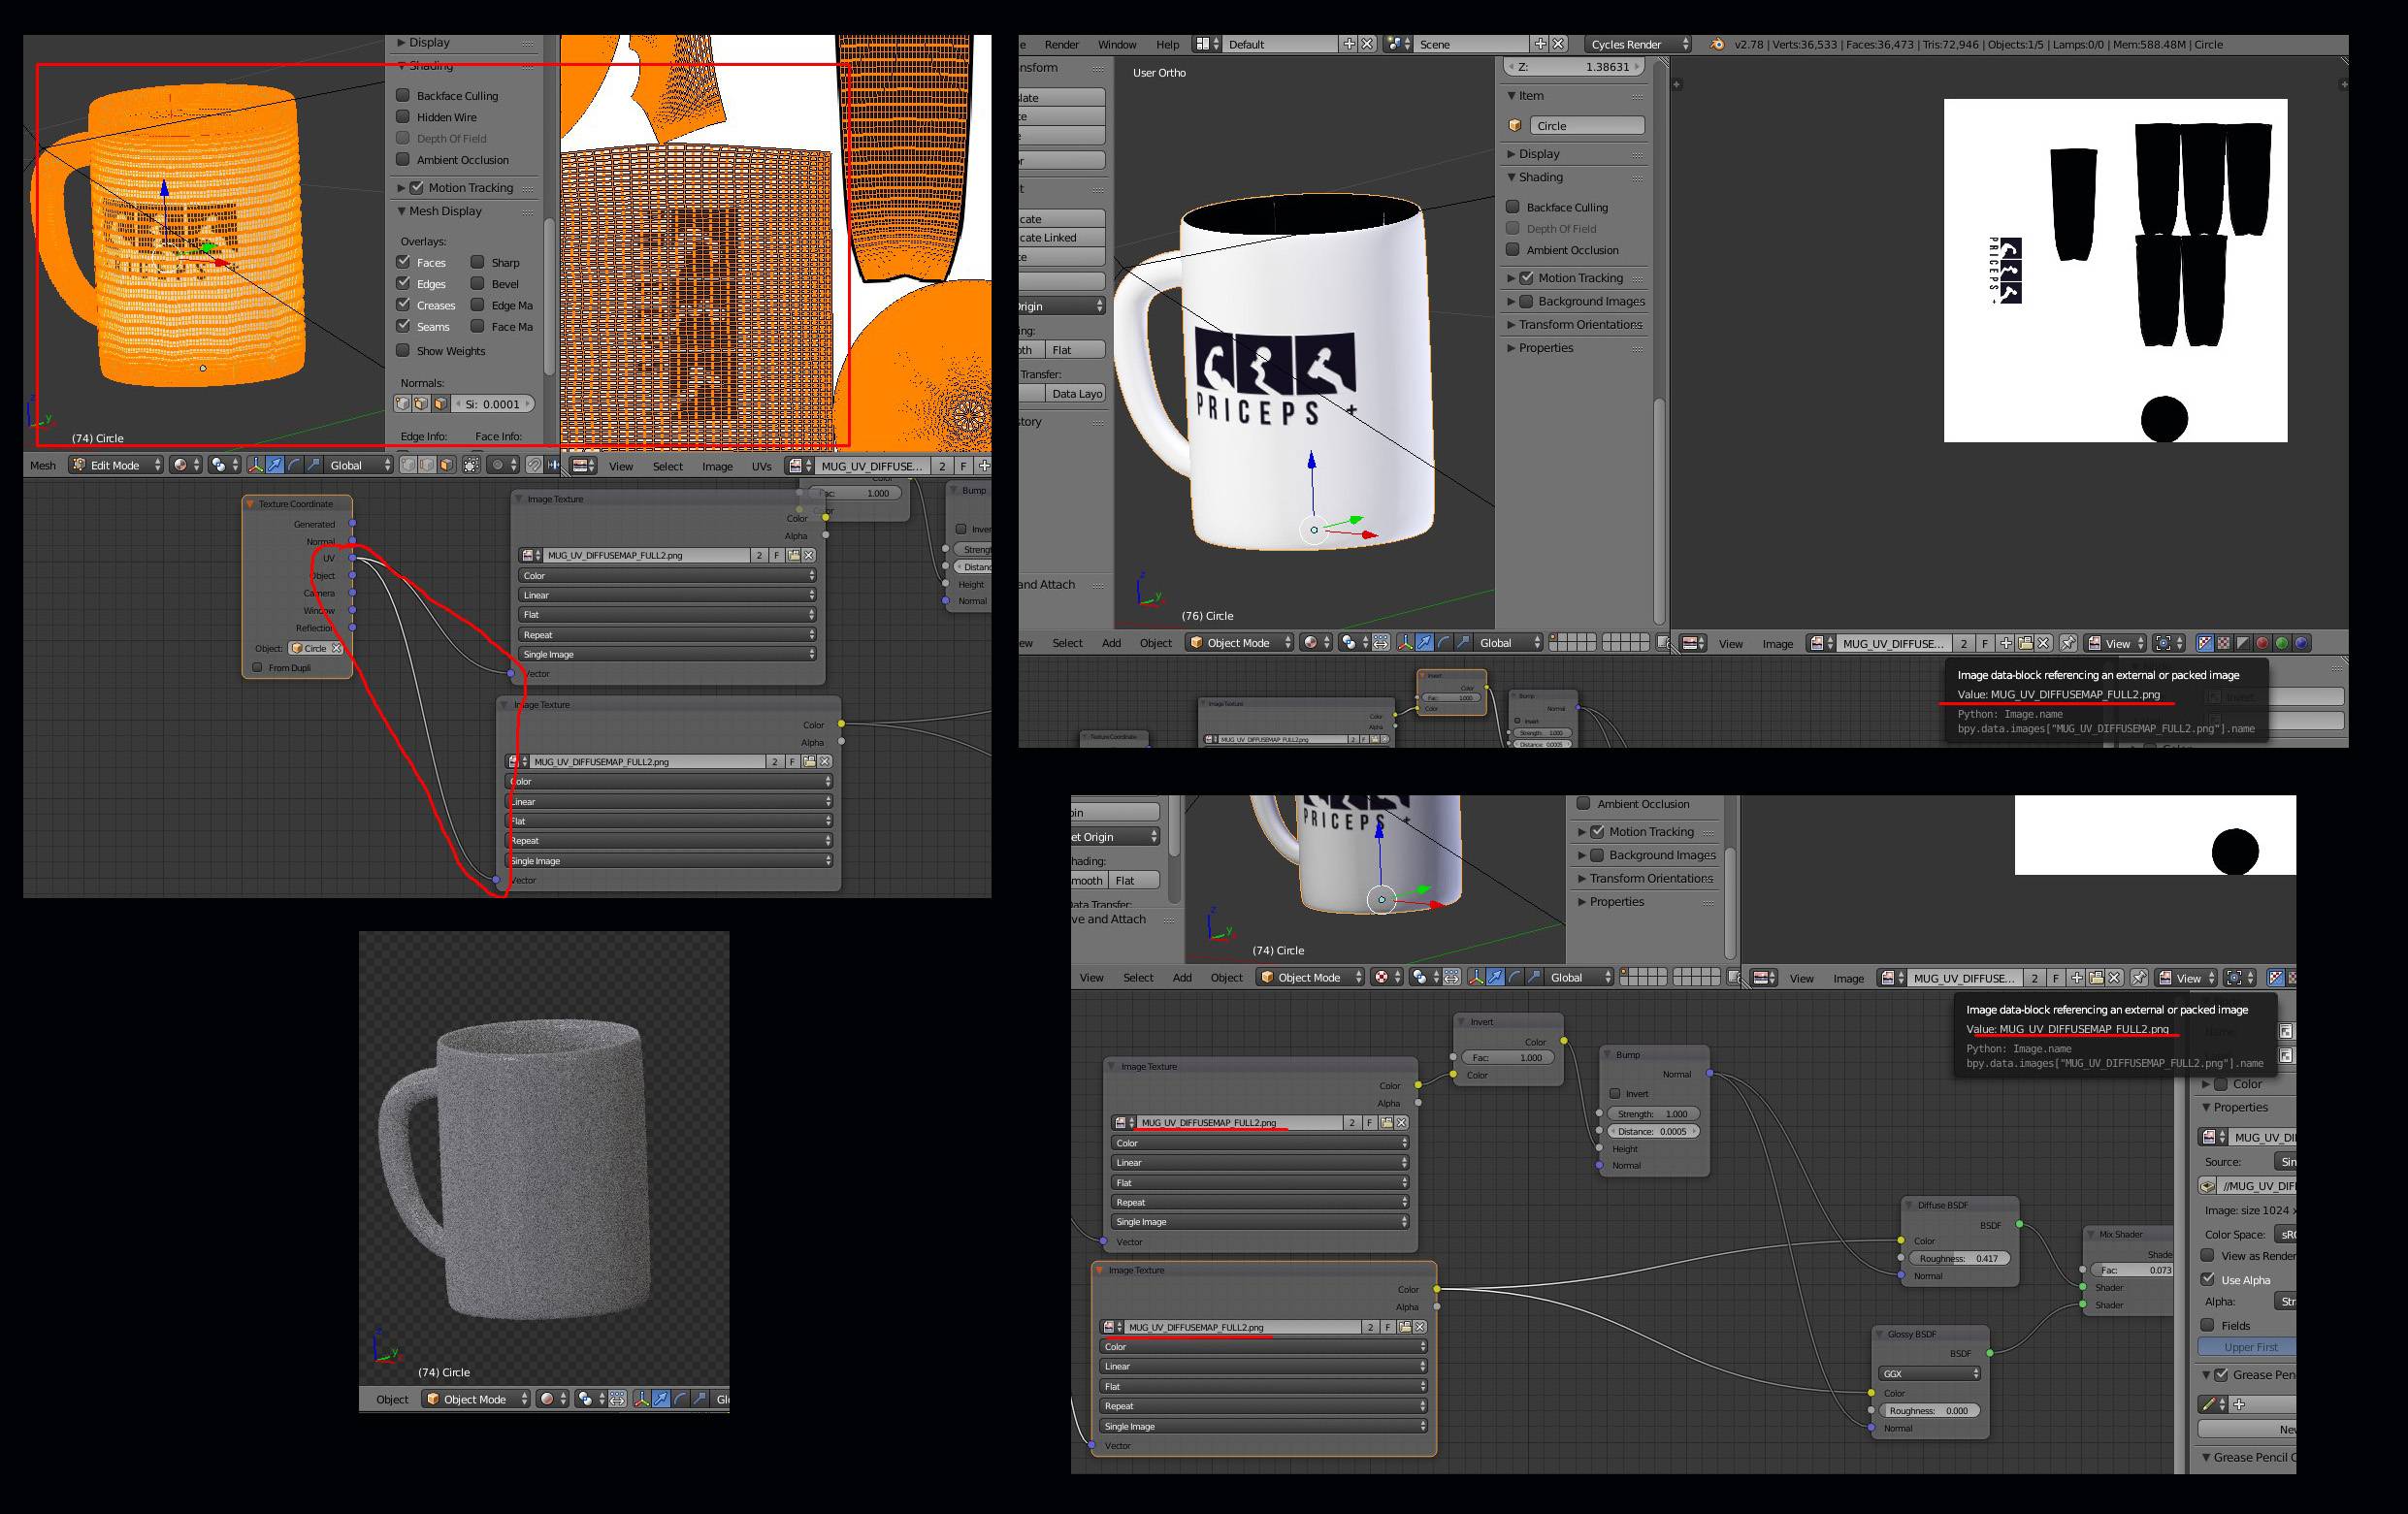This screenshot has width=2408, height=1514.
Task: Click the orange object cube icon beside the Circle name field
Action: [1515, 126]
